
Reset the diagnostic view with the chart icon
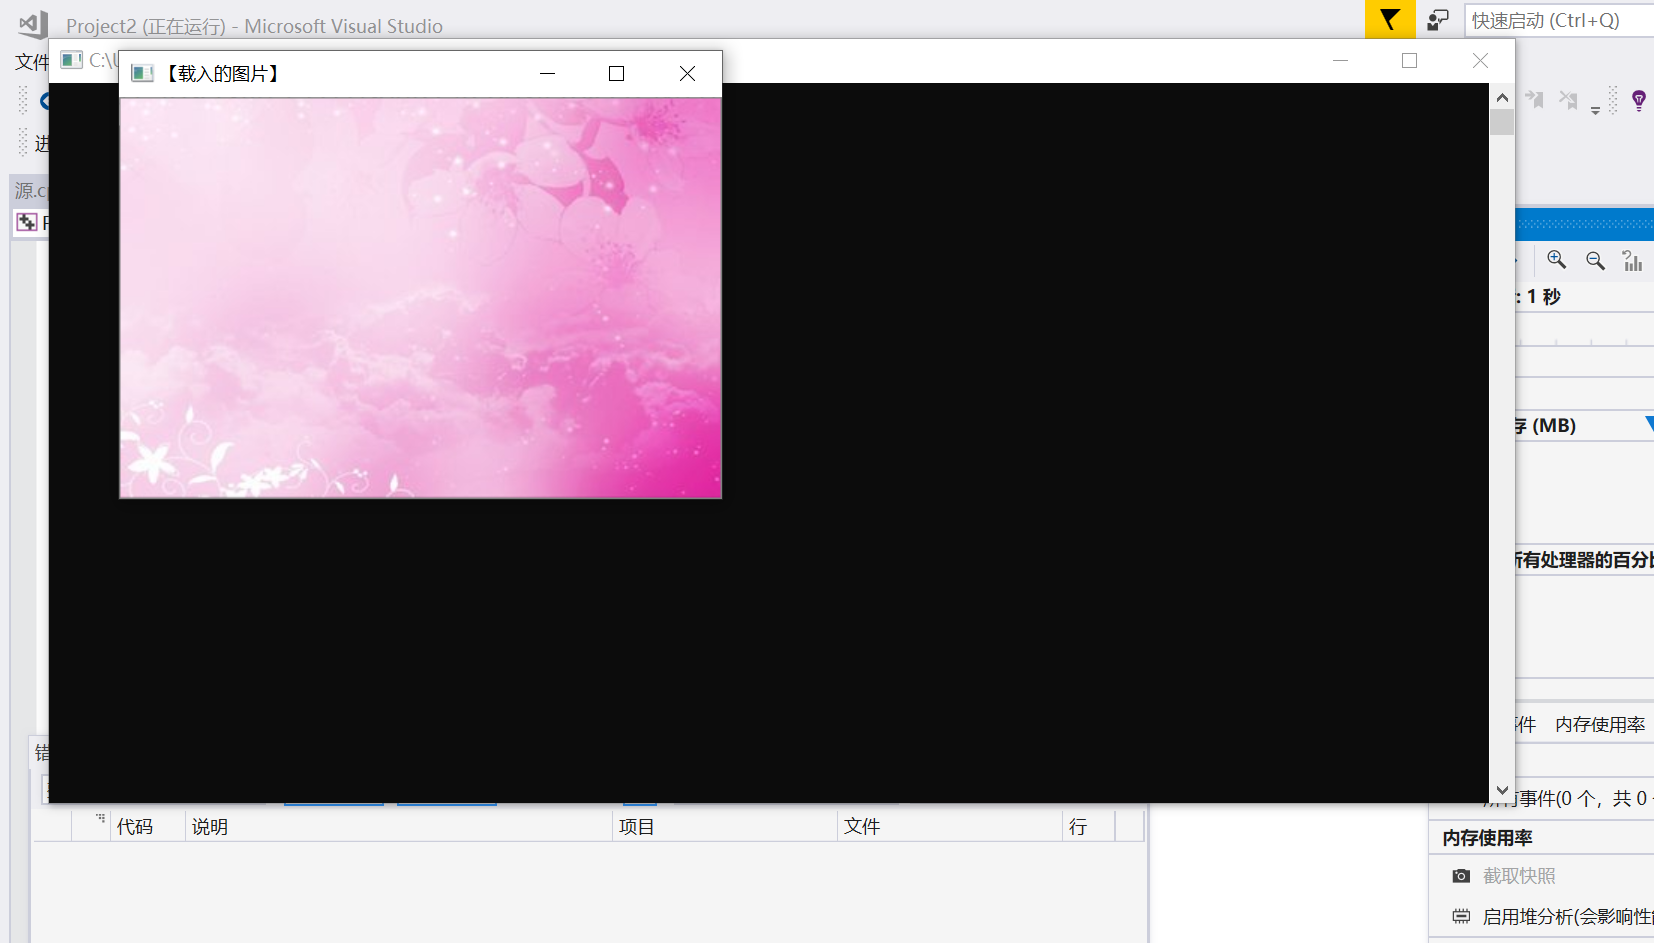[x=1632, y=260]
